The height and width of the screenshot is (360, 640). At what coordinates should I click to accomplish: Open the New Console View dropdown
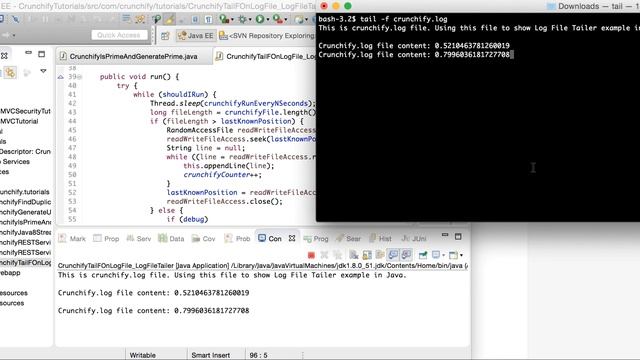tap(461, 256)
